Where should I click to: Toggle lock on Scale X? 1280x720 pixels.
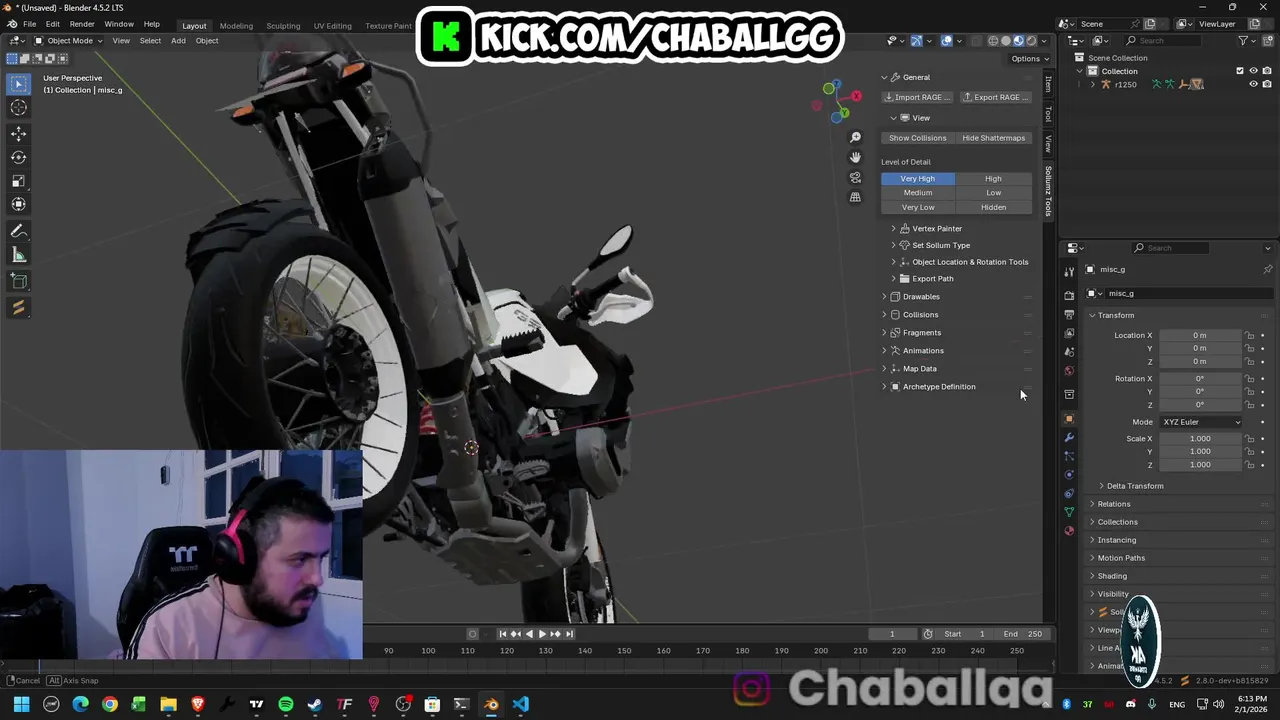point(1249,439)
